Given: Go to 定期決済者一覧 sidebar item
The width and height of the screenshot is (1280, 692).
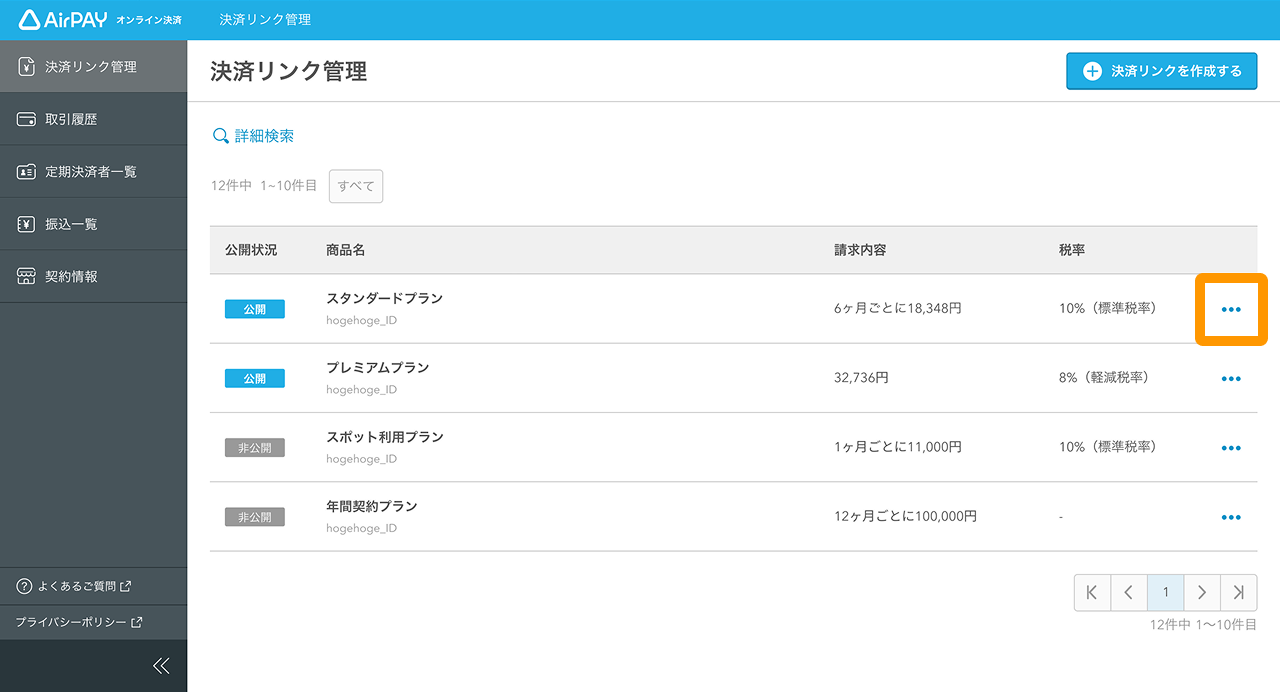Looking at the screenshot, I should pos(90,172).
